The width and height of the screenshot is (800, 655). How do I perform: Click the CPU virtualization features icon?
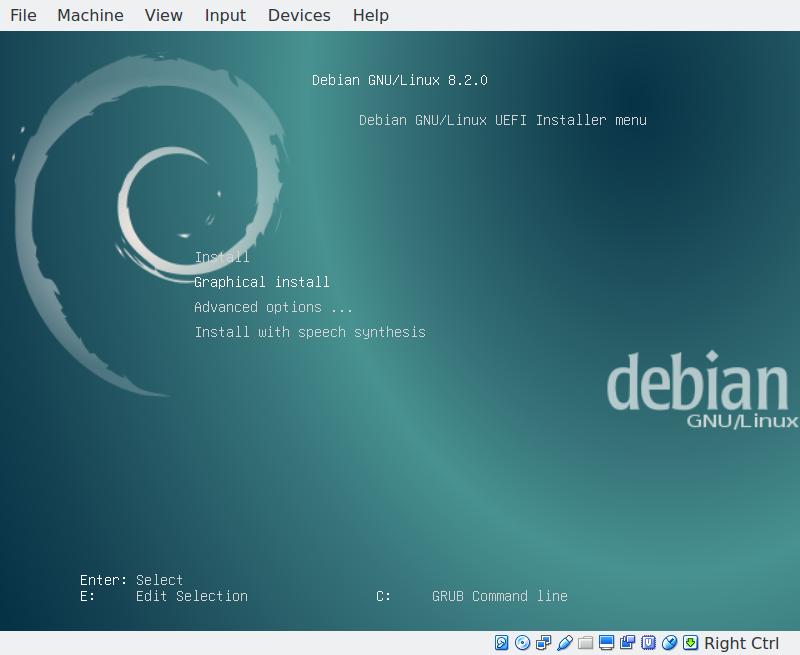point(648,643)
